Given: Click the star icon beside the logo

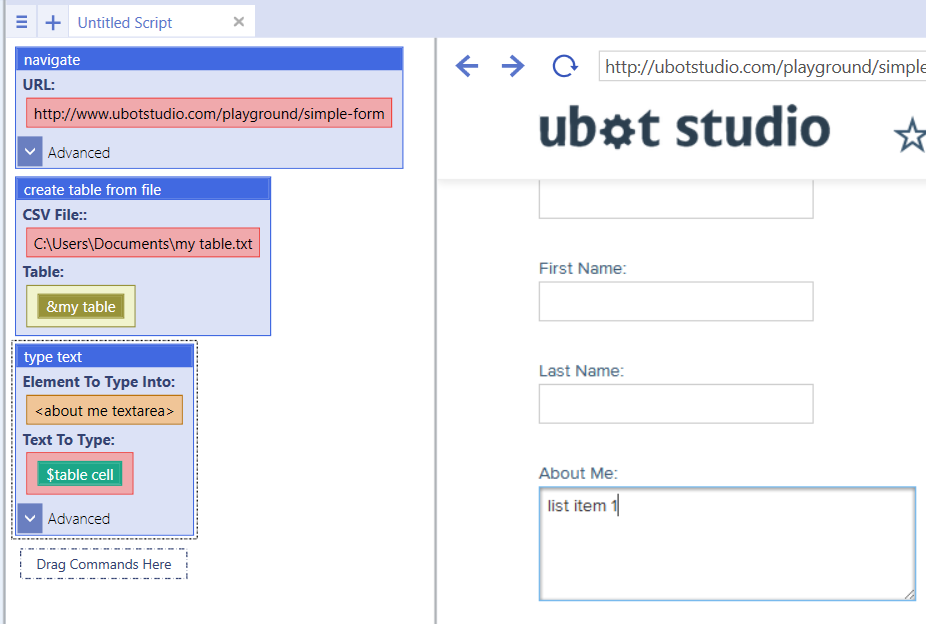Looking at the screenshot, I should coord(911,135).
